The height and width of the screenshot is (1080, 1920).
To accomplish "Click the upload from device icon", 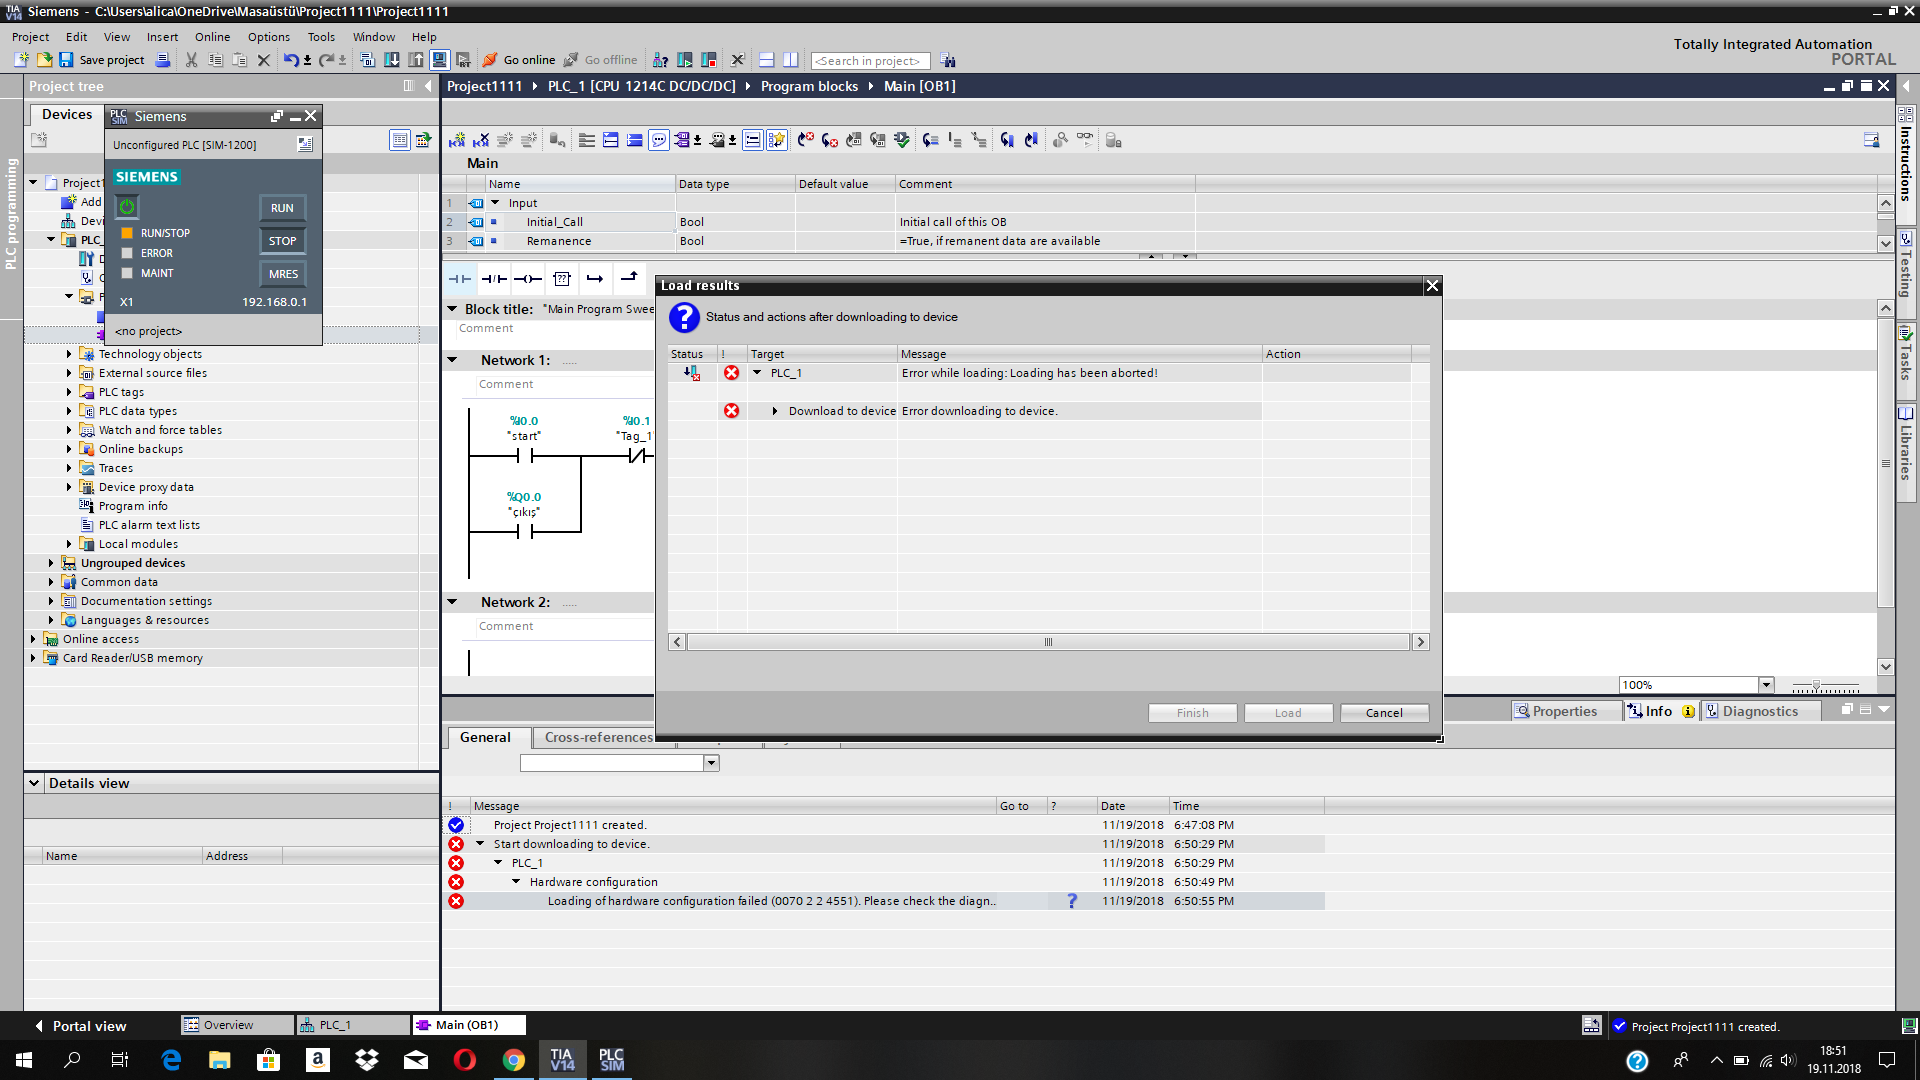I will tap(416, 60).
